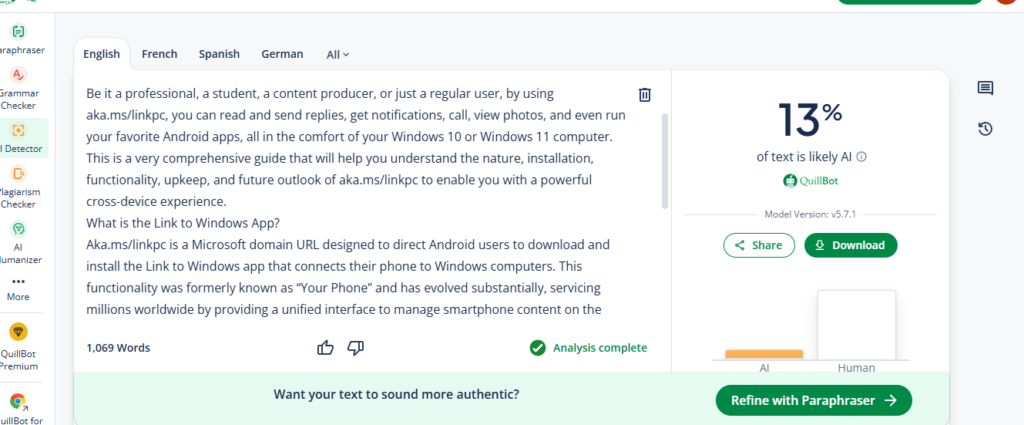Select the German language tab
Image resolution: width=1024 pixels, height=425 pixels.
[282, 54]
